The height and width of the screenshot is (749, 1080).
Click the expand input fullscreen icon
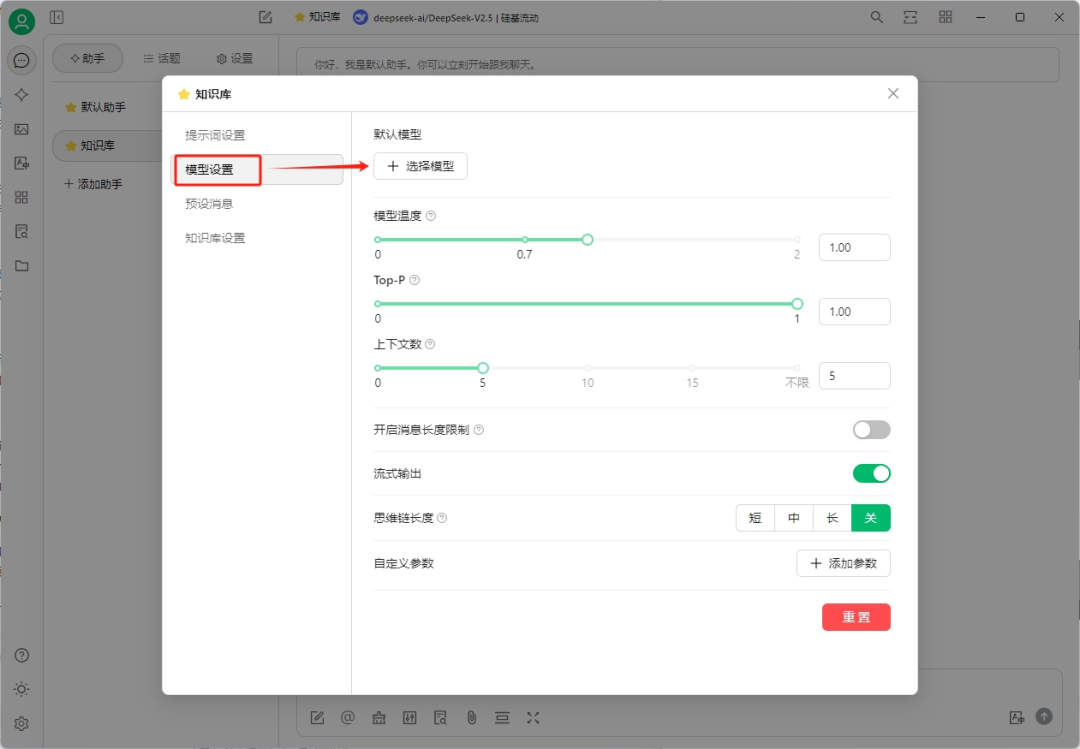click(x=533, y=718)
